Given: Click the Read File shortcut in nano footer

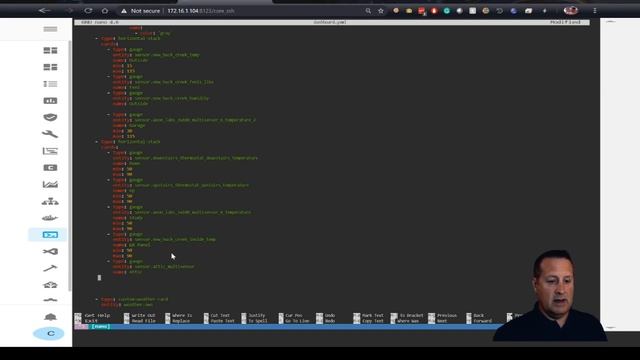Looking at the screenshot, I should coord(143,321).
